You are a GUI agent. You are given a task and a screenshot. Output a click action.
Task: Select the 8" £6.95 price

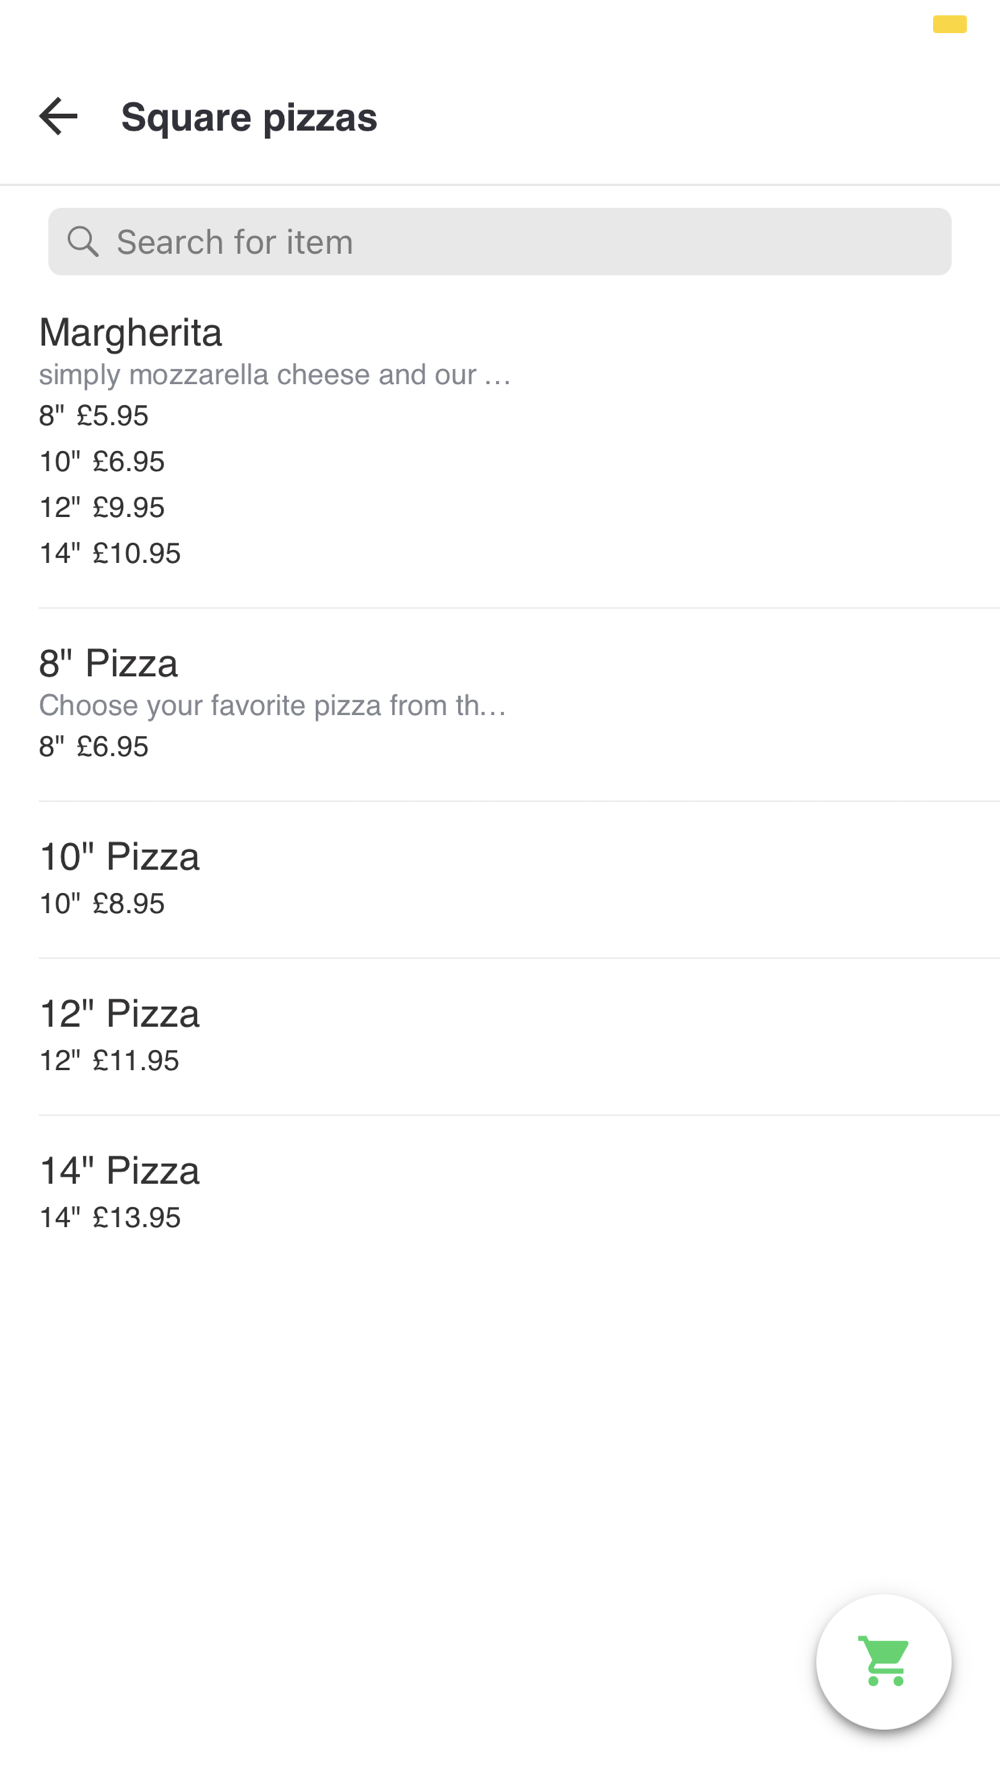pos(94,747)
